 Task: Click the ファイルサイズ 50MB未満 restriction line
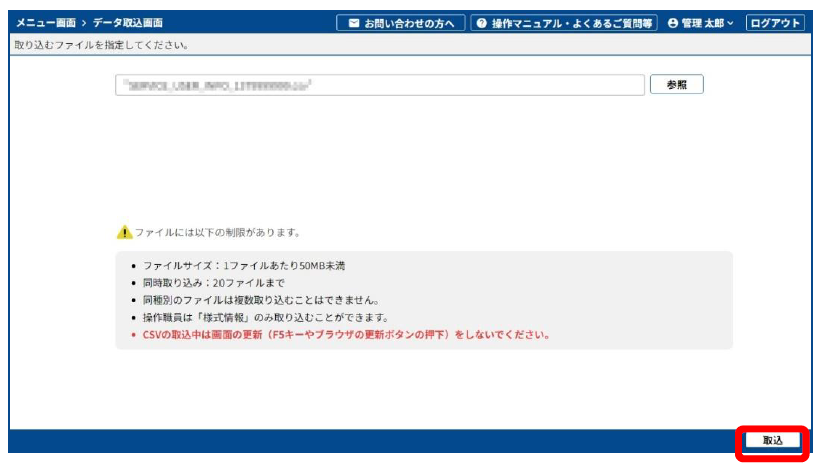[x=245, y=266]
